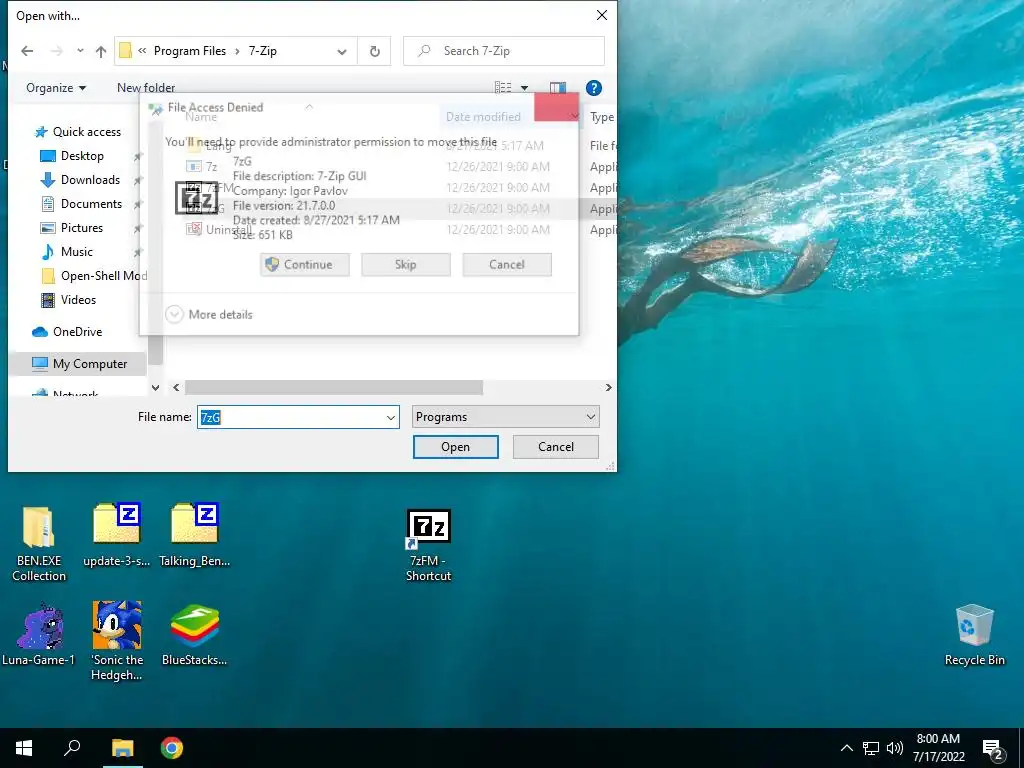The width and height of the screenshot is (1024, 768).
Task: Open the notification center icon
Action: tap(993, 750)
